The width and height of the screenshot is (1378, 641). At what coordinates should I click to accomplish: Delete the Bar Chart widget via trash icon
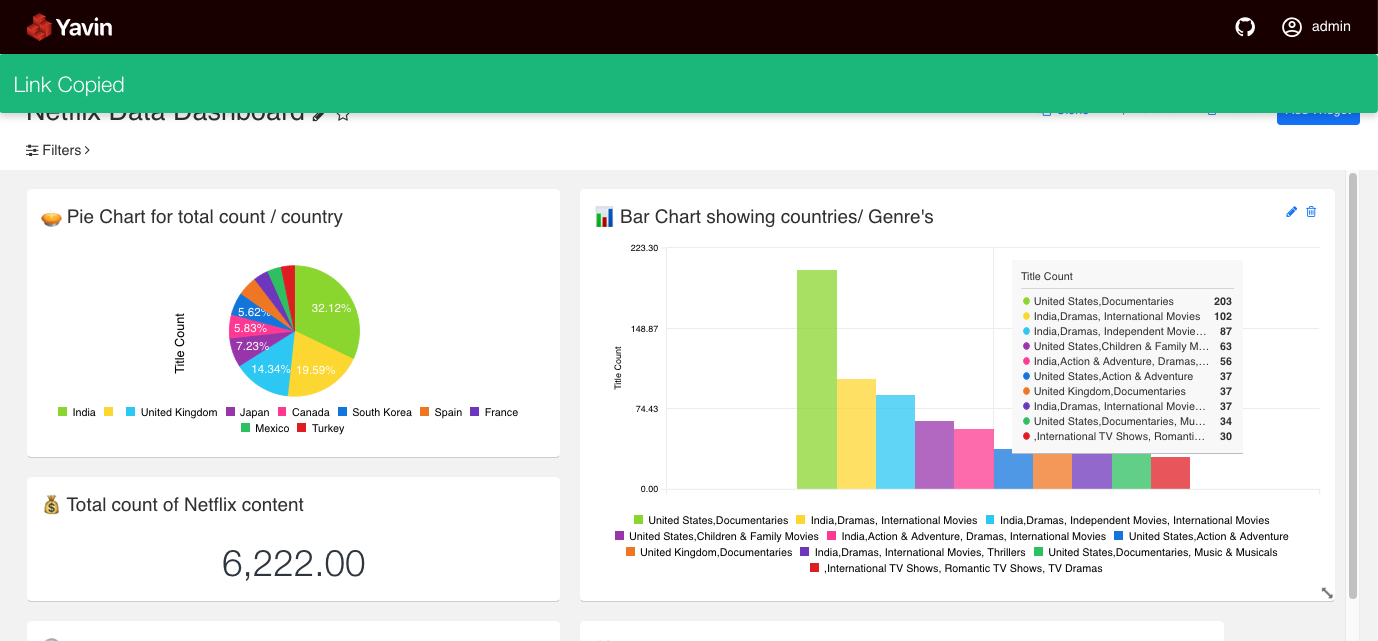[x=1312, y=212]
